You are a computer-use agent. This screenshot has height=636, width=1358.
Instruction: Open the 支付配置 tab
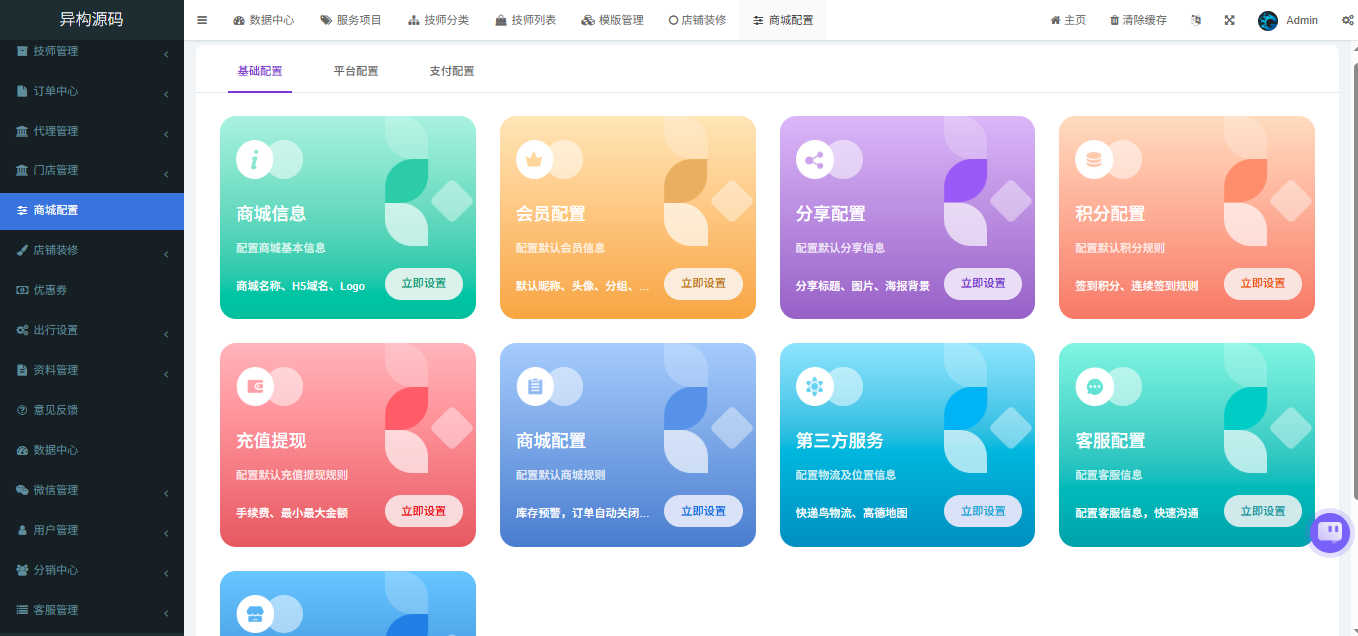coord(452,71)
